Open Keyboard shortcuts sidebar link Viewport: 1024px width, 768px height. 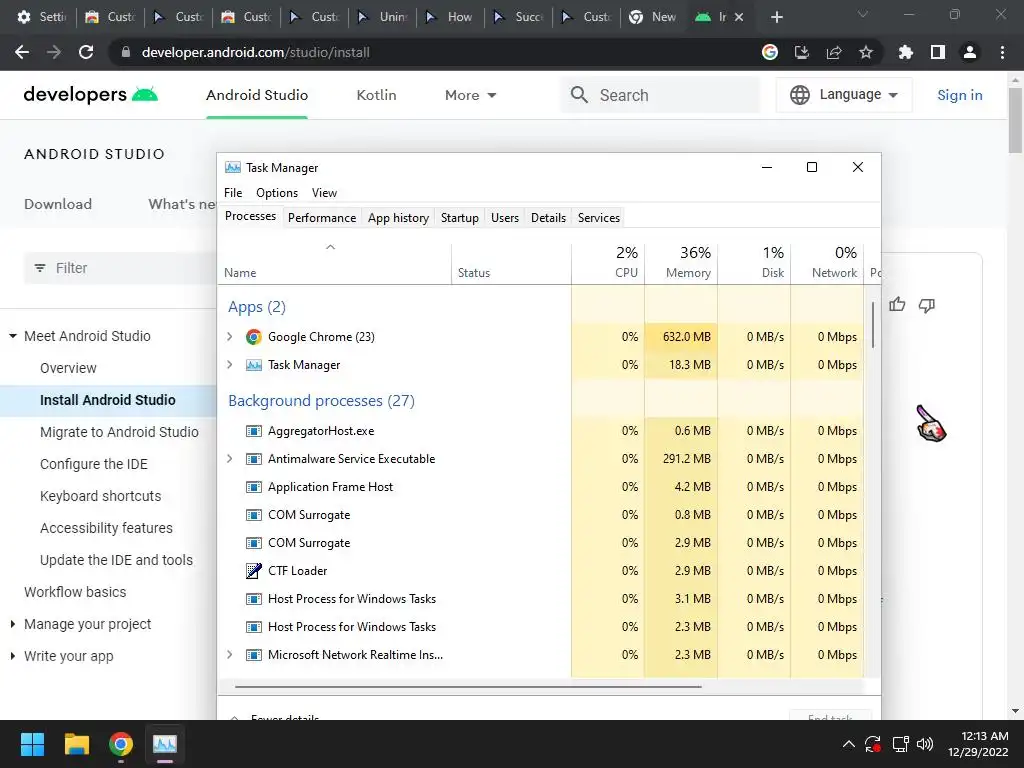pos(100,496)
